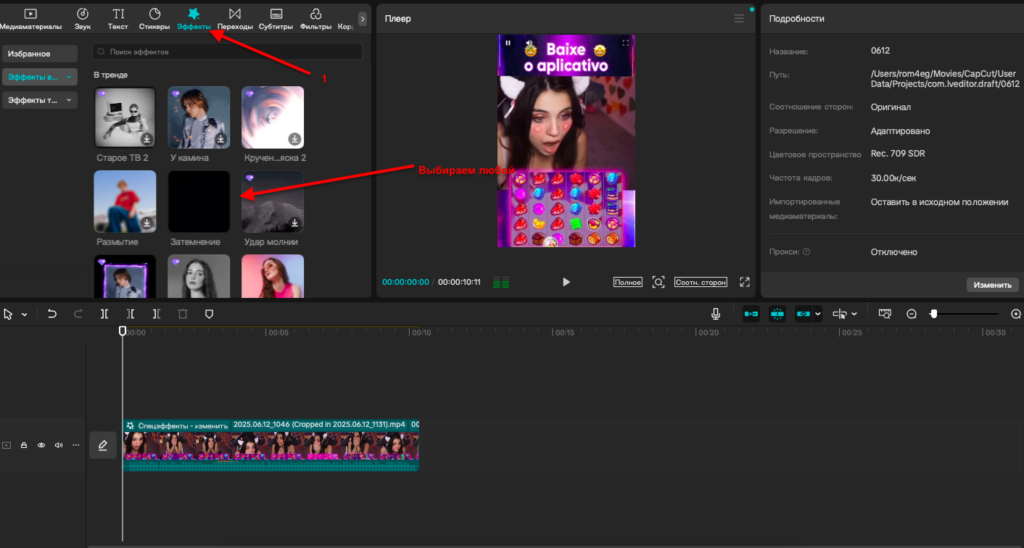Zoom in the timeline with plus icon
This screenshot has height=548, width=1024.
click(1016, 314)
